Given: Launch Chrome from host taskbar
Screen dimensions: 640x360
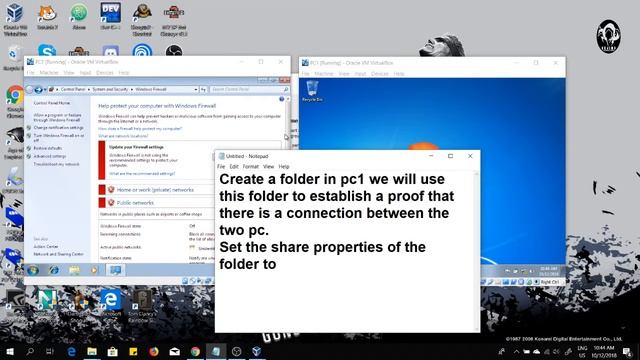Looking at the screenshot, I should pos(195,351).
